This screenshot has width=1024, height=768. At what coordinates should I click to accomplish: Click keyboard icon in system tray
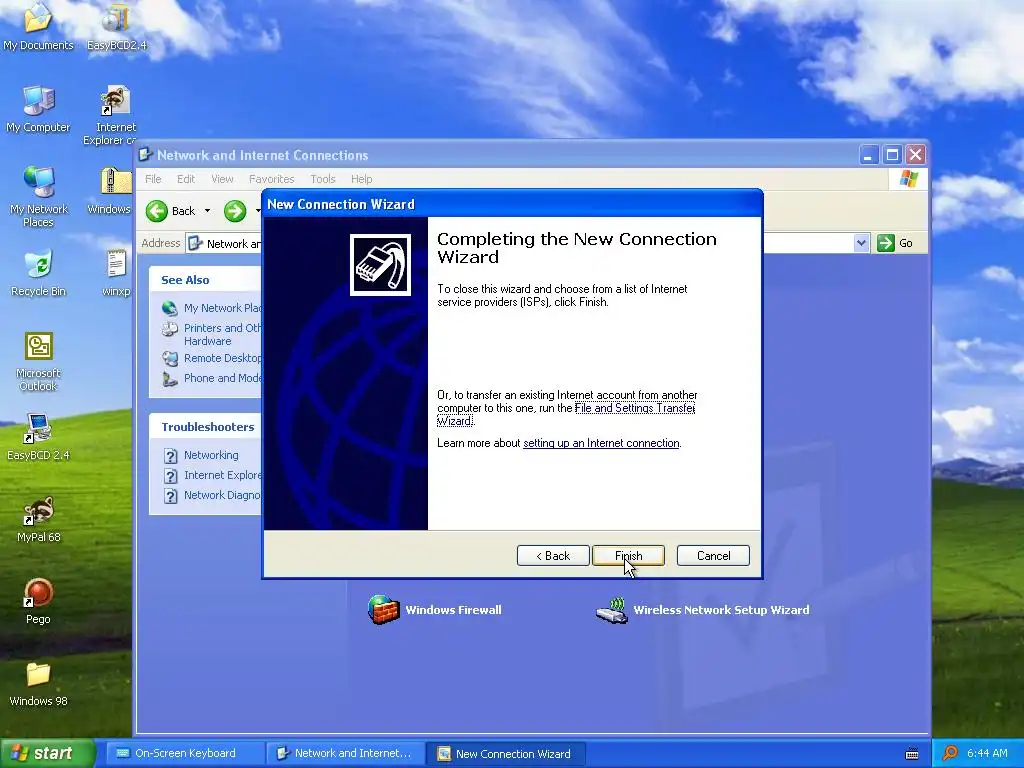(x=912, y=754)
